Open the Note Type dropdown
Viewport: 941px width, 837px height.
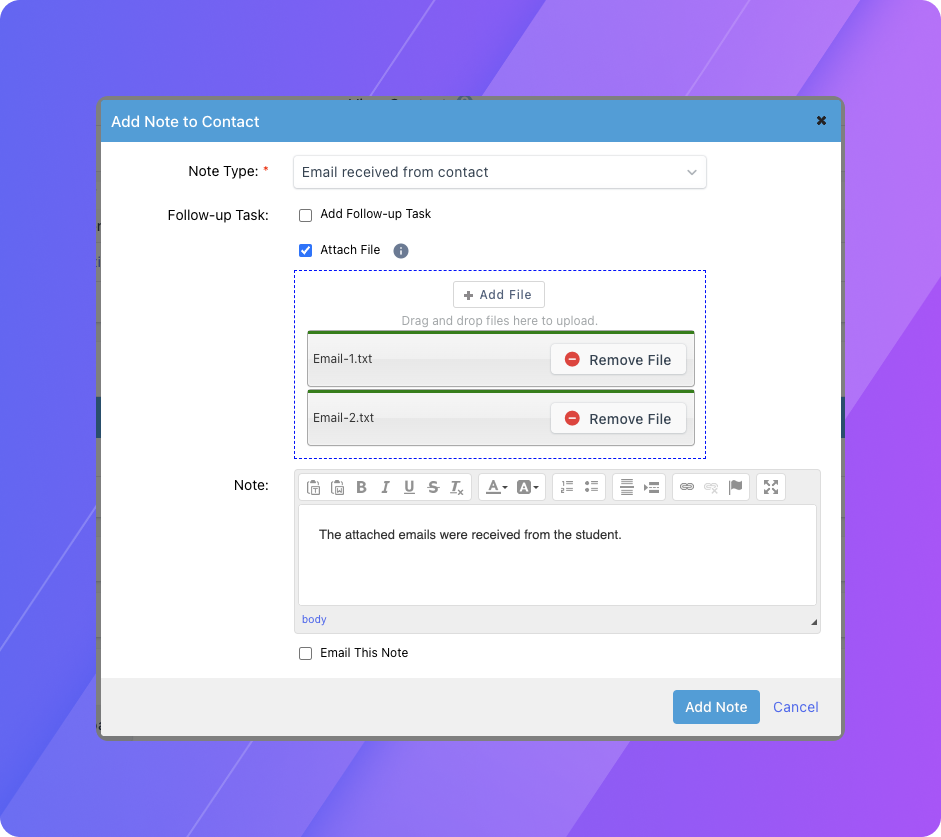pos(499,172)
